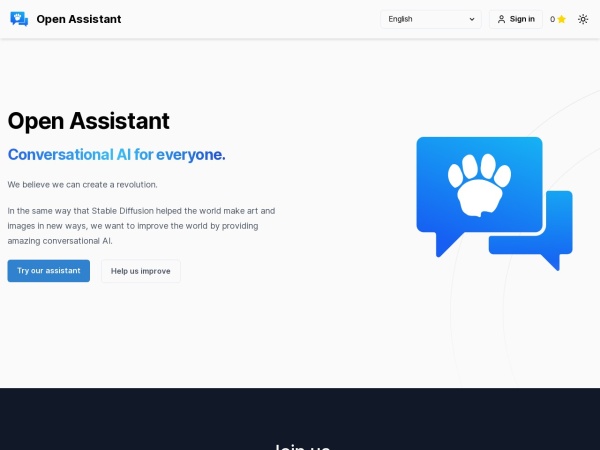
Task: Click the user silhouette icon beside Sign in
Action: pyautogui.click(x=502, y=19)
